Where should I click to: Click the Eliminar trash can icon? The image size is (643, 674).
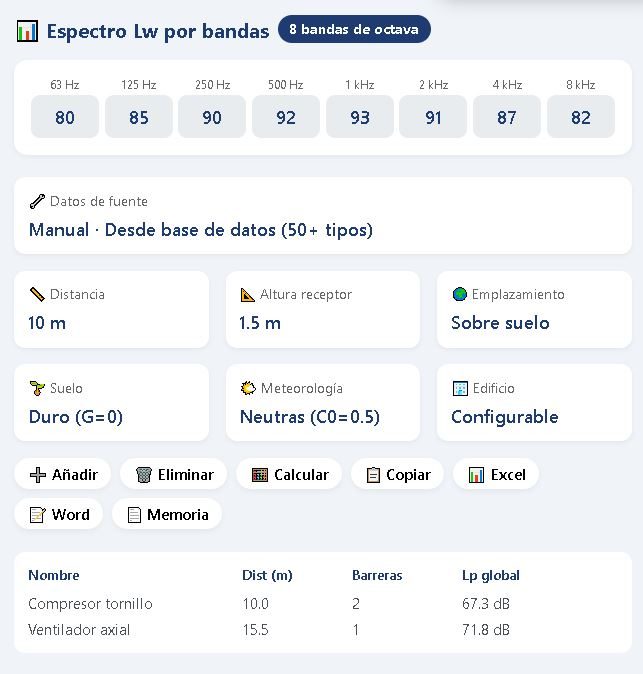[x=144, y=475]
